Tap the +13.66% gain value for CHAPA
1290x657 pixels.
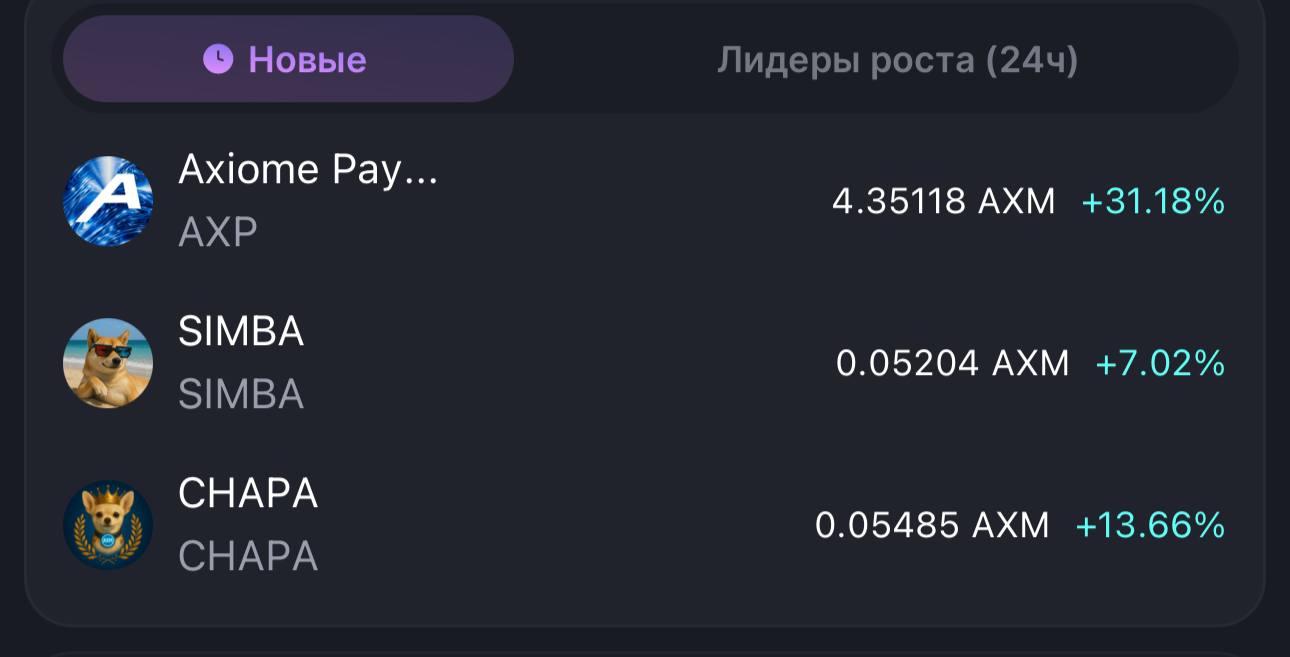pyautogui.click(x=1150, y=525)
